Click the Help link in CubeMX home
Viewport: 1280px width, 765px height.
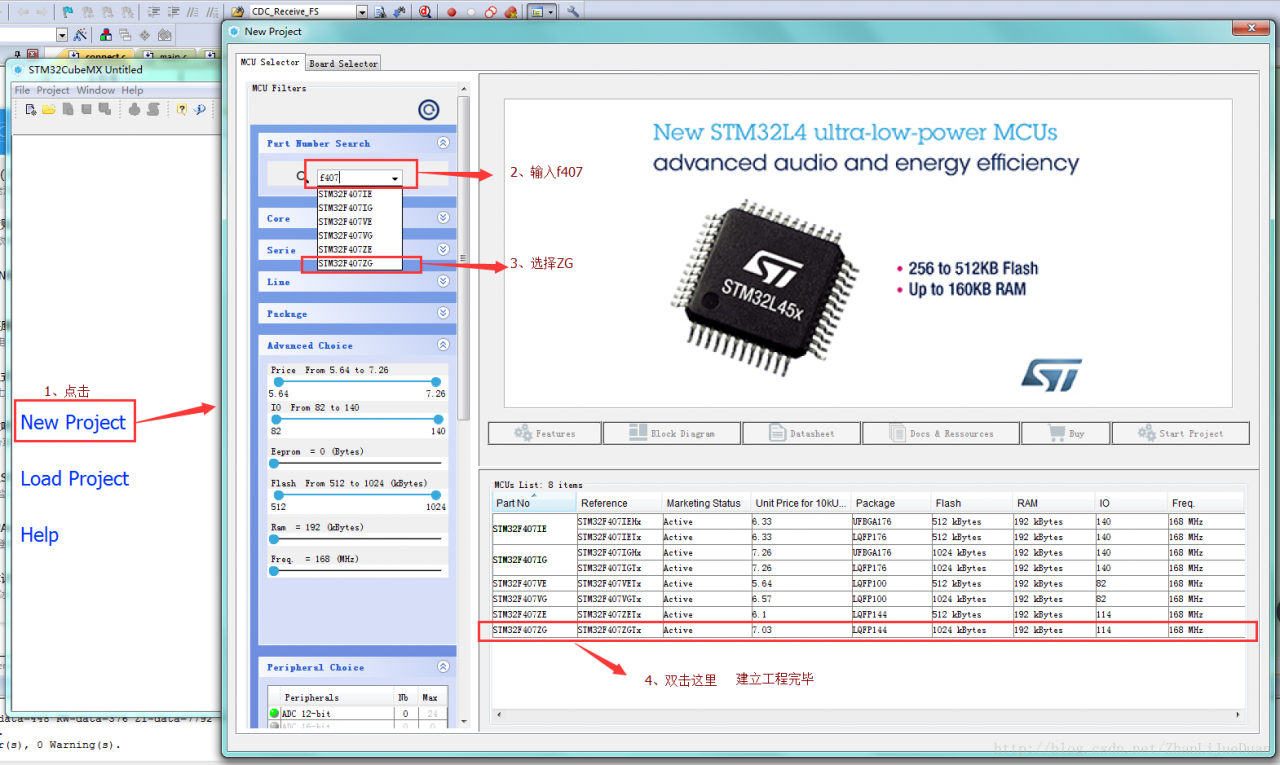40,535
